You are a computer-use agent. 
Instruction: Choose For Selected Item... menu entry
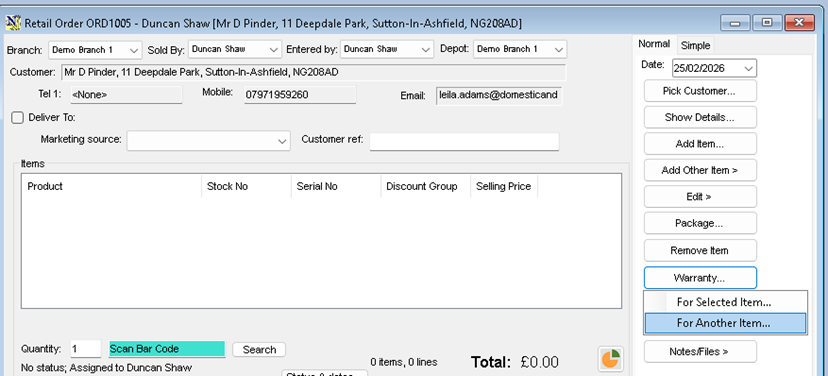click(725, 302)
